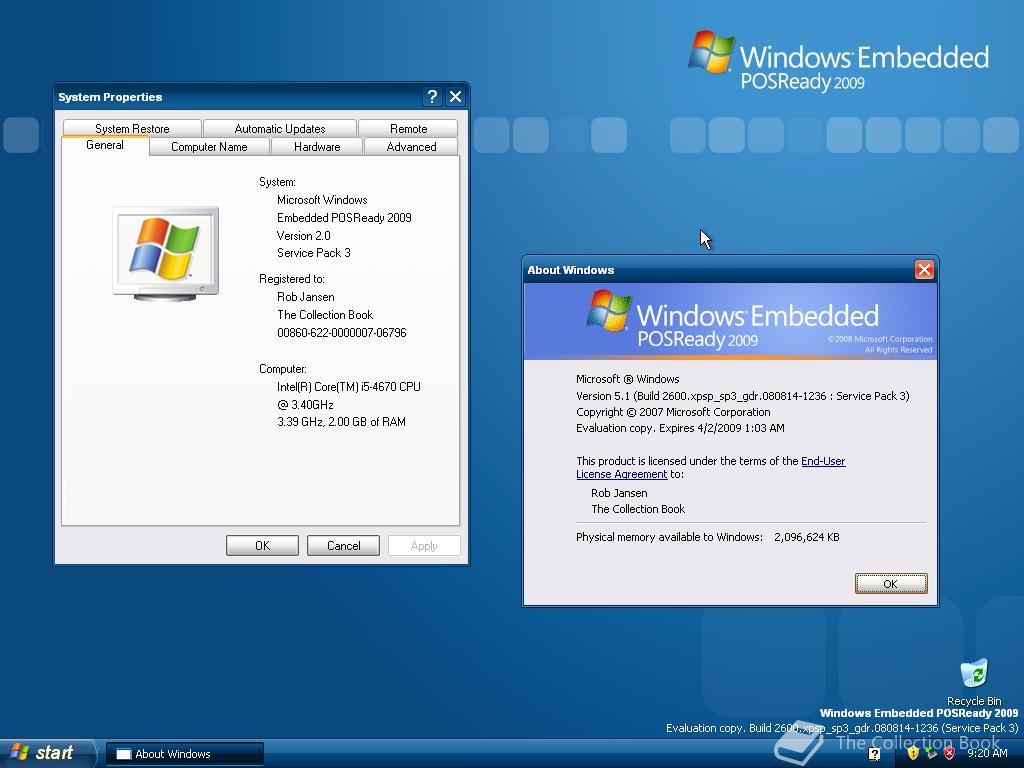The height and width of the screenshot is (768, 1024).
Task: Click the 'Service Pack 3' line in System Properties
Action: pyautogui.click(x=313, y=253)
